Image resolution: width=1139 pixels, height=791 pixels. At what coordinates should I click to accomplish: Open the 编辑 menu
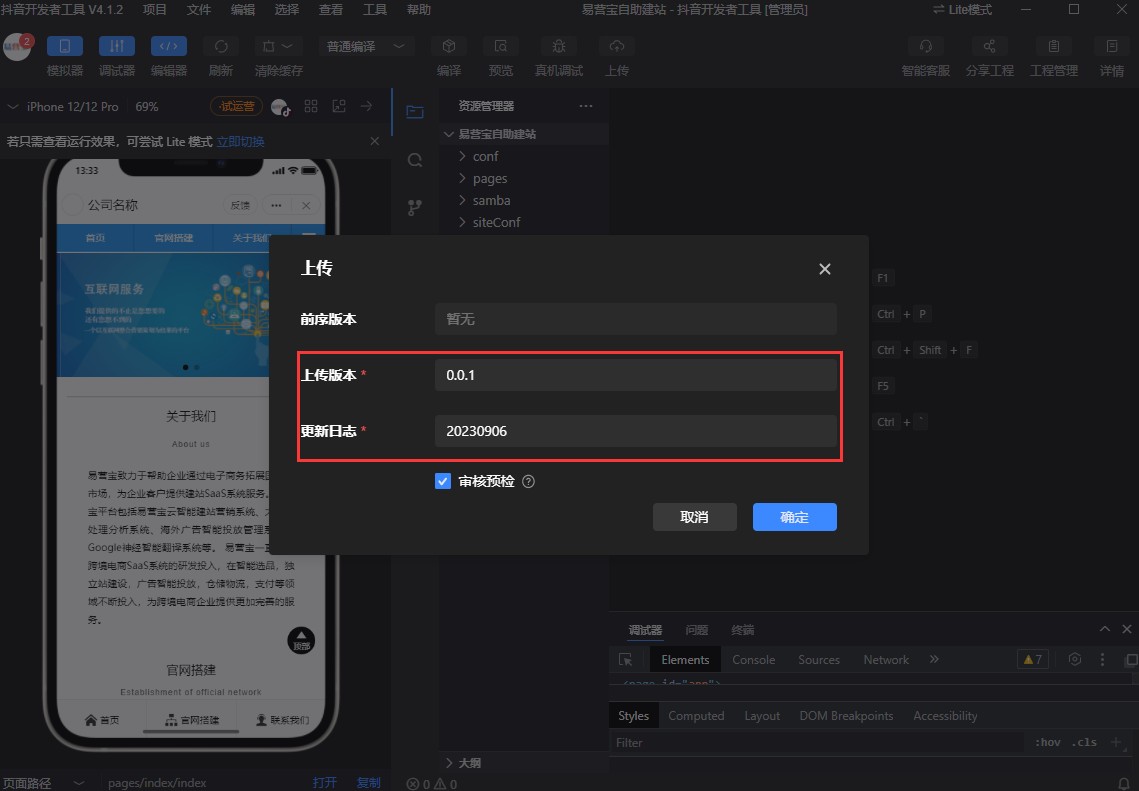coord(243,9)
